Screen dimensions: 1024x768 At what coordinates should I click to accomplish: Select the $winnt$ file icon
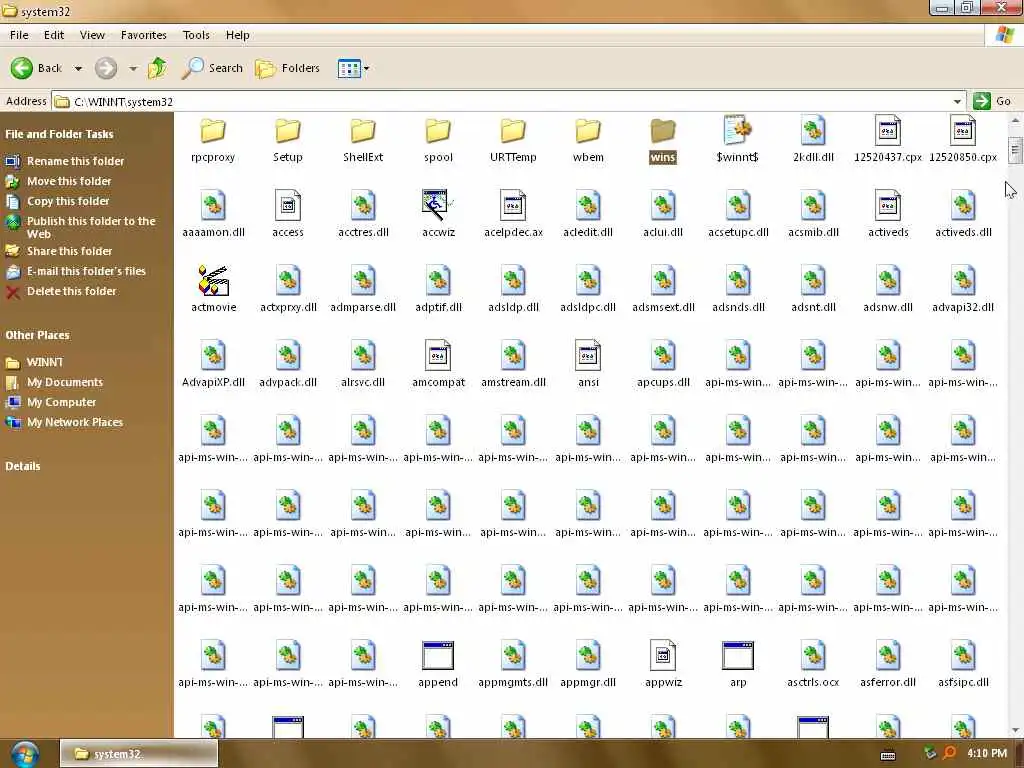738,130
